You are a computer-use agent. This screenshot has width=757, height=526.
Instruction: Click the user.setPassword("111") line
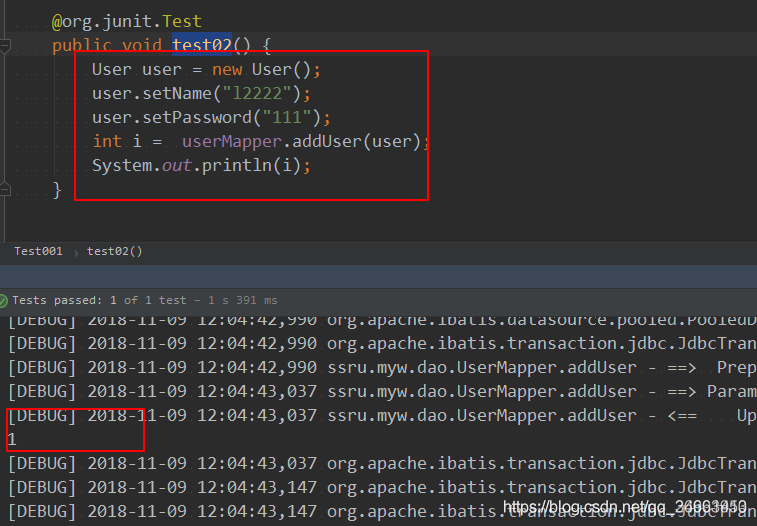211,117
